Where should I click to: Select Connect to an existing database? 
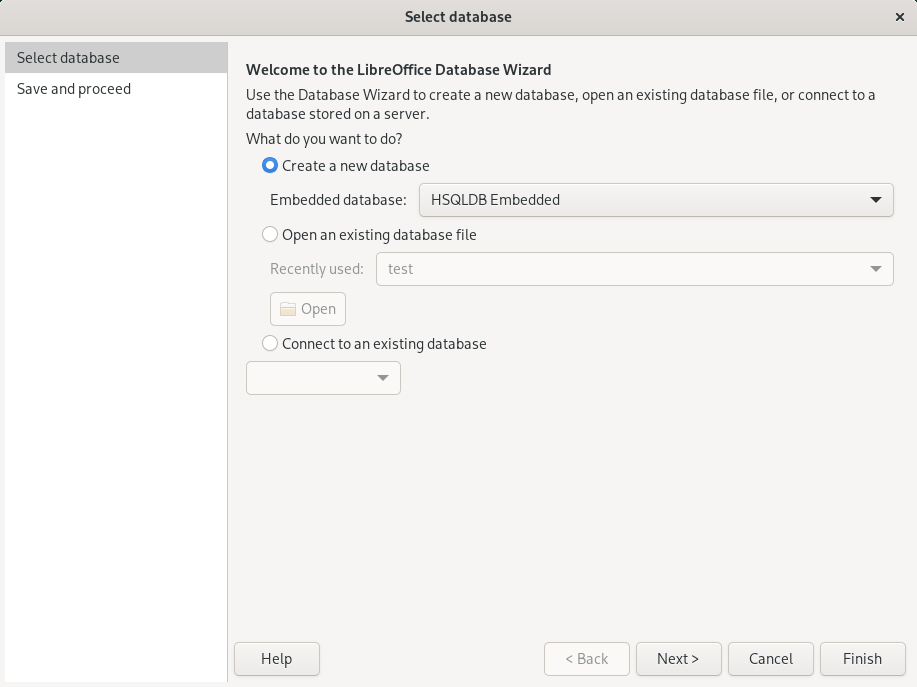coord(270,343)
